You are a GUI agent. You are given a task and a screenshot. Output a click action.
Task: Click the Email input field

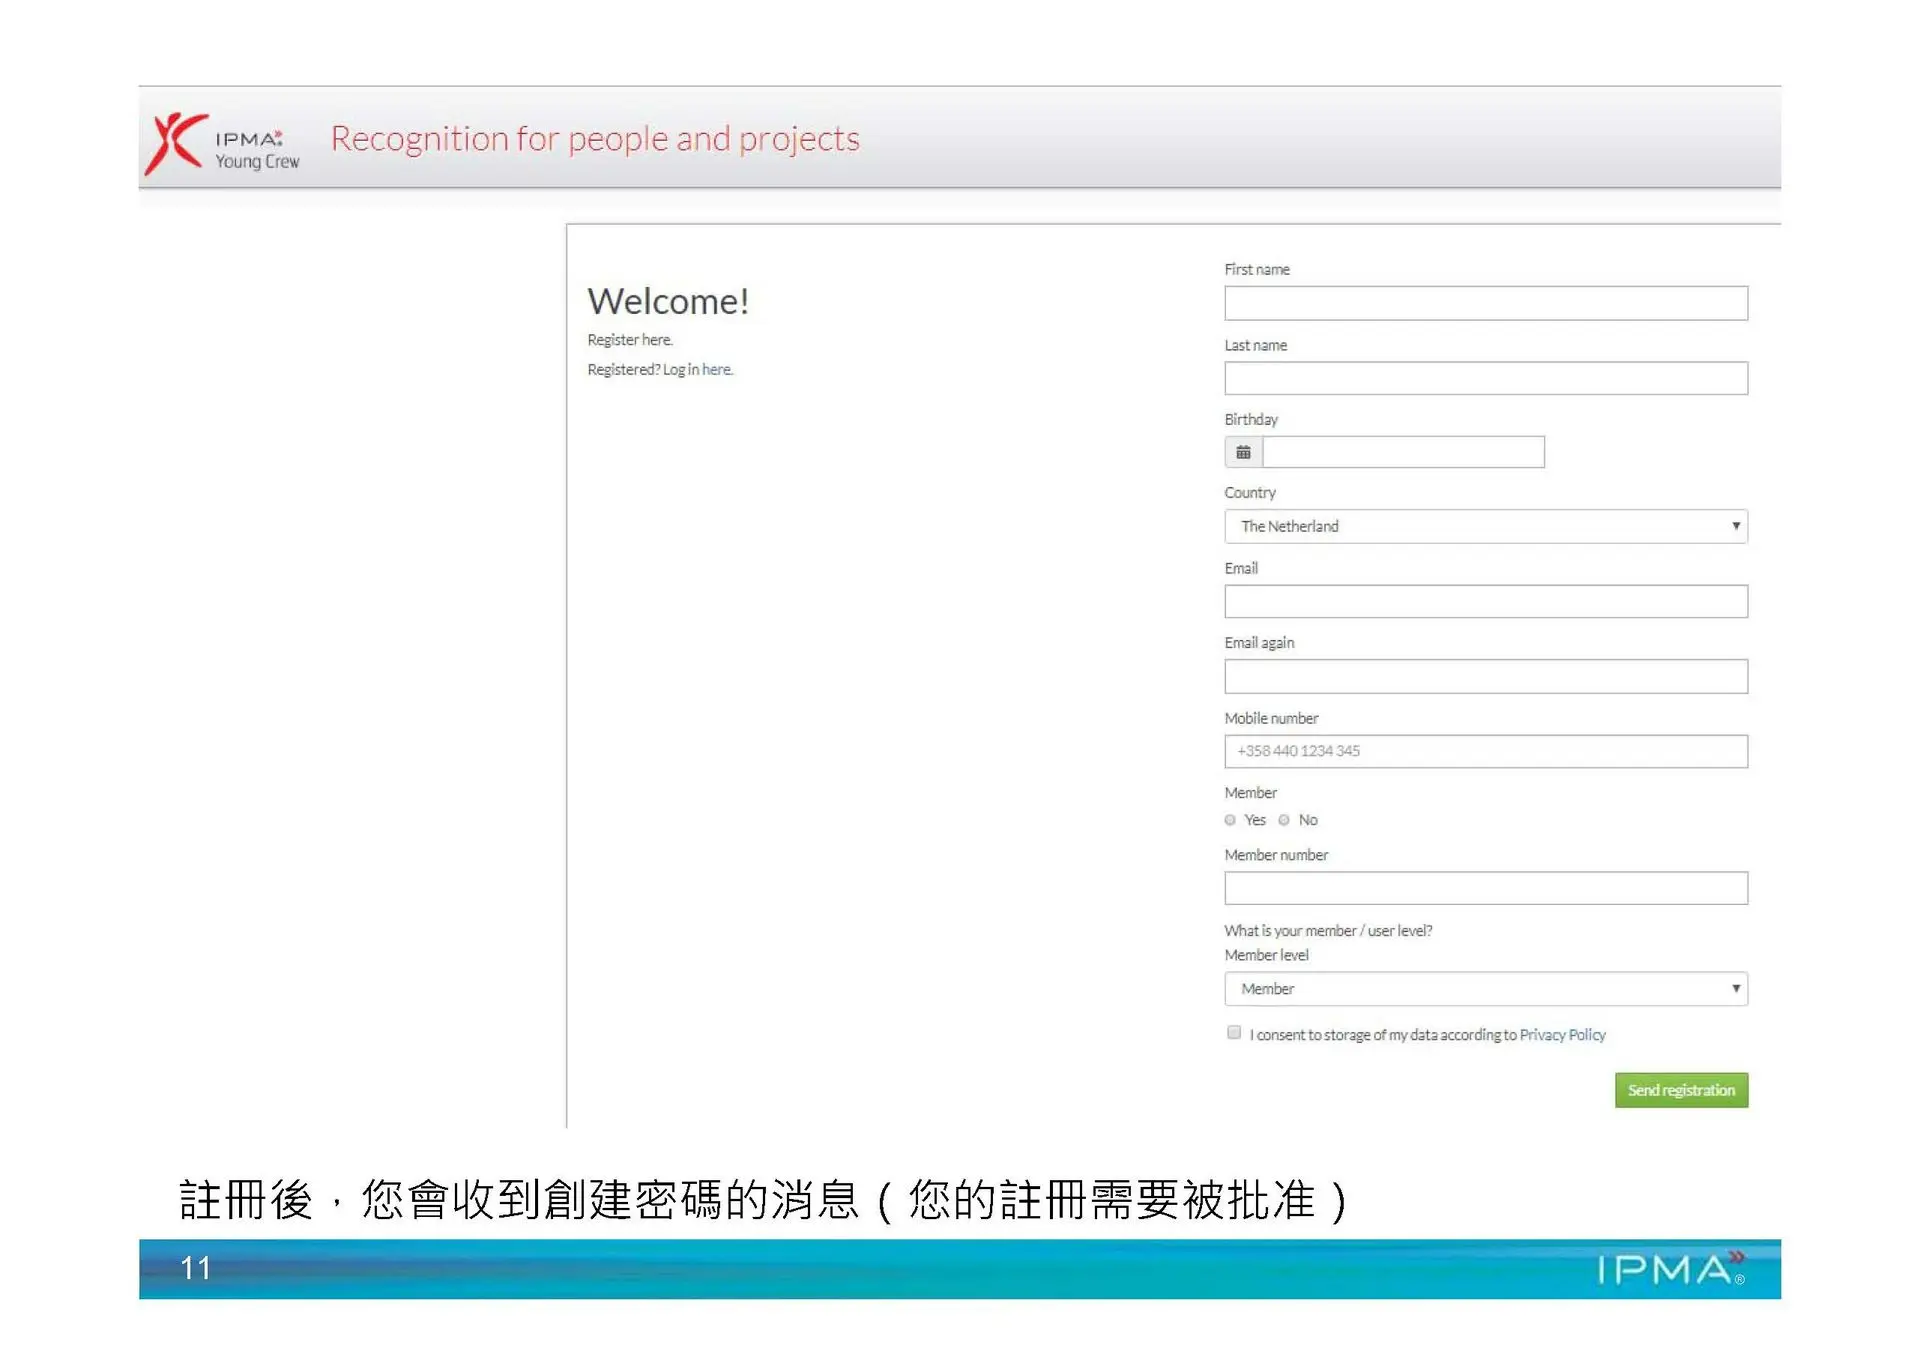click(x=1485, y=601)
